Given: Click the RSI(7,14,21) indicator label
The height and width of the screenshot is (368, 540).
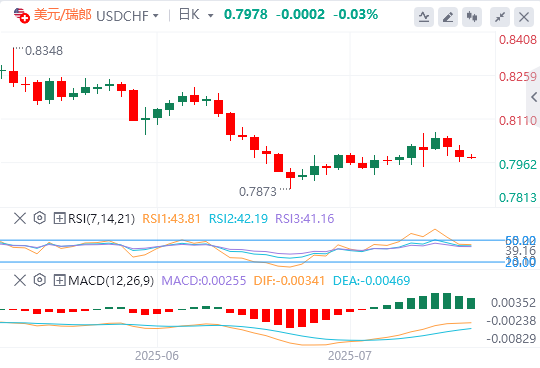Looking at the screenshot, I should point(101,219).
